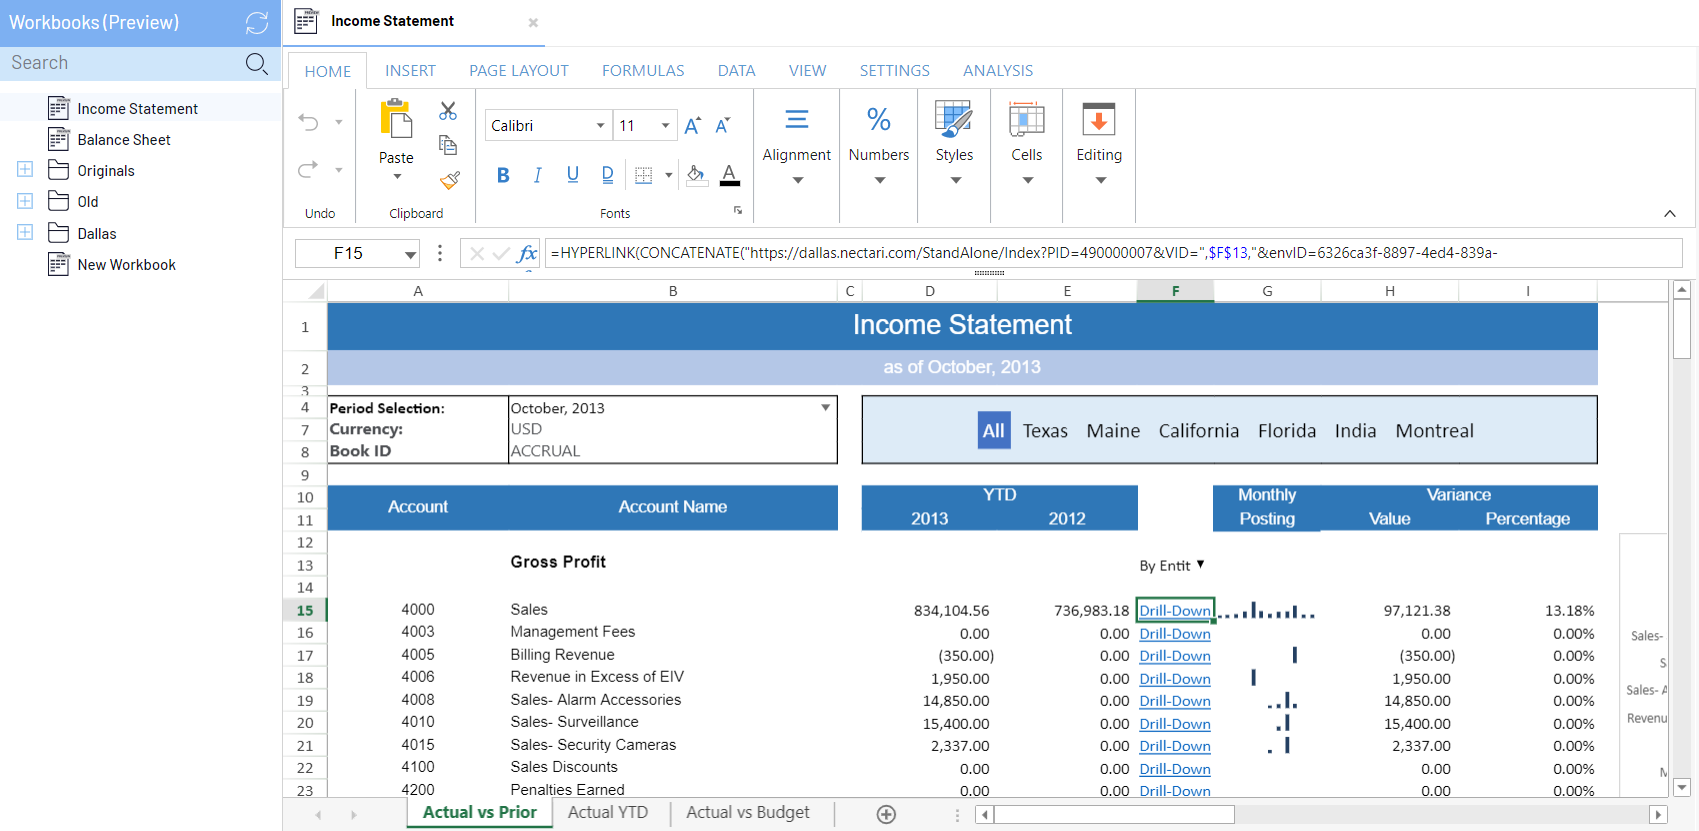Toggle bold formatting

[503, 176]
